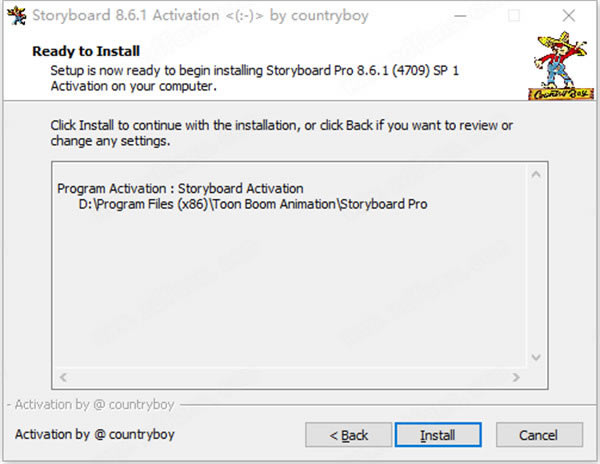The height and width of the screenshot is (464, 600).
Task: Click the vertical scrollbar track in summary box
Action: 536,266
